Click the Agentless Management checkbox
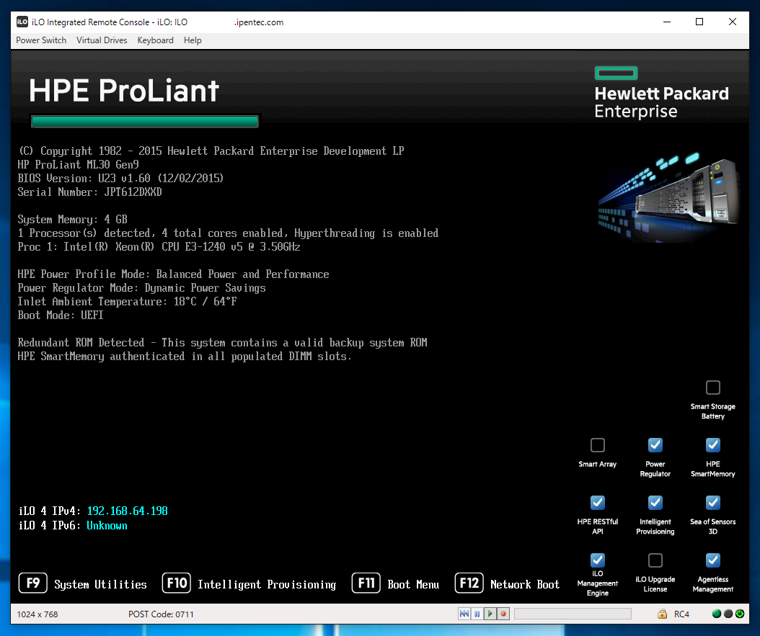This screenshot has width=760, height=636. pos(712,560)
